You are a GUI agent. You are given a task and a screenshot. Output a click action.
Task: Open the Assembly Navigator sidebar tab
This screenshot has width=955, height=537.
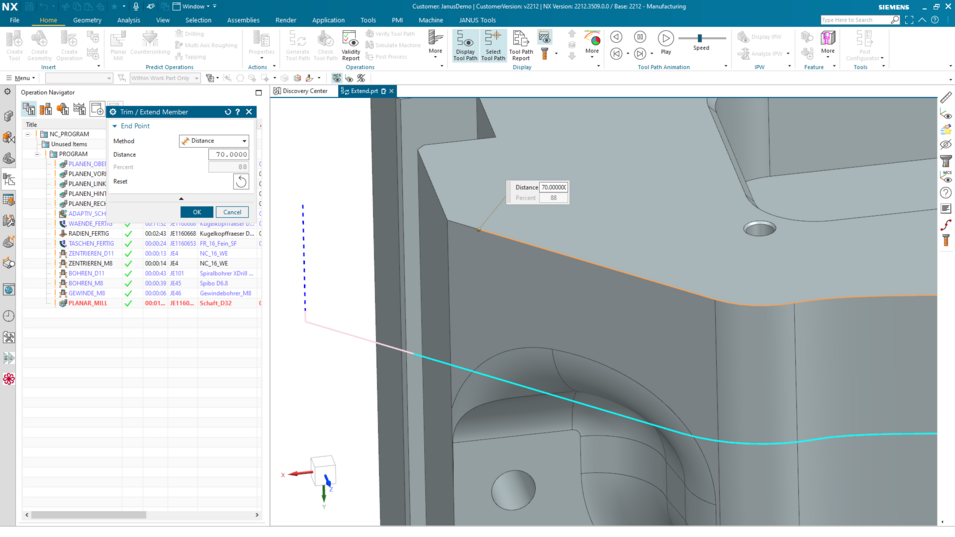(9, 116)
